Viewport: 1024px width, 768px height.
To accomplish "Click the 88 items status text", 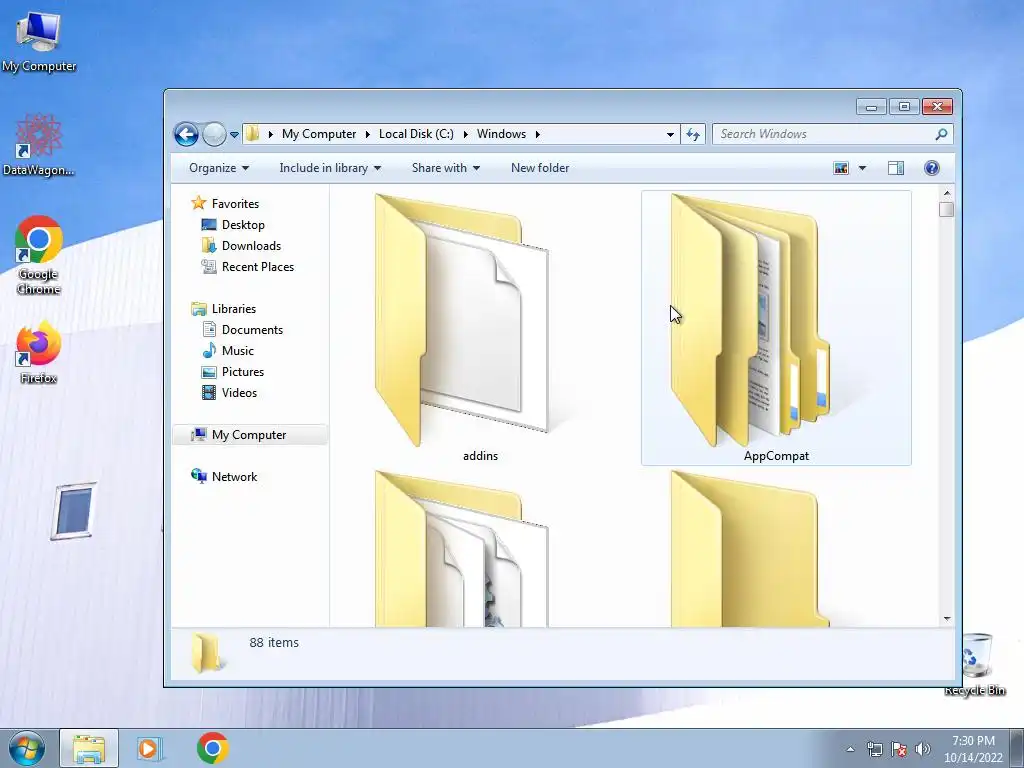I will point(274,643).
